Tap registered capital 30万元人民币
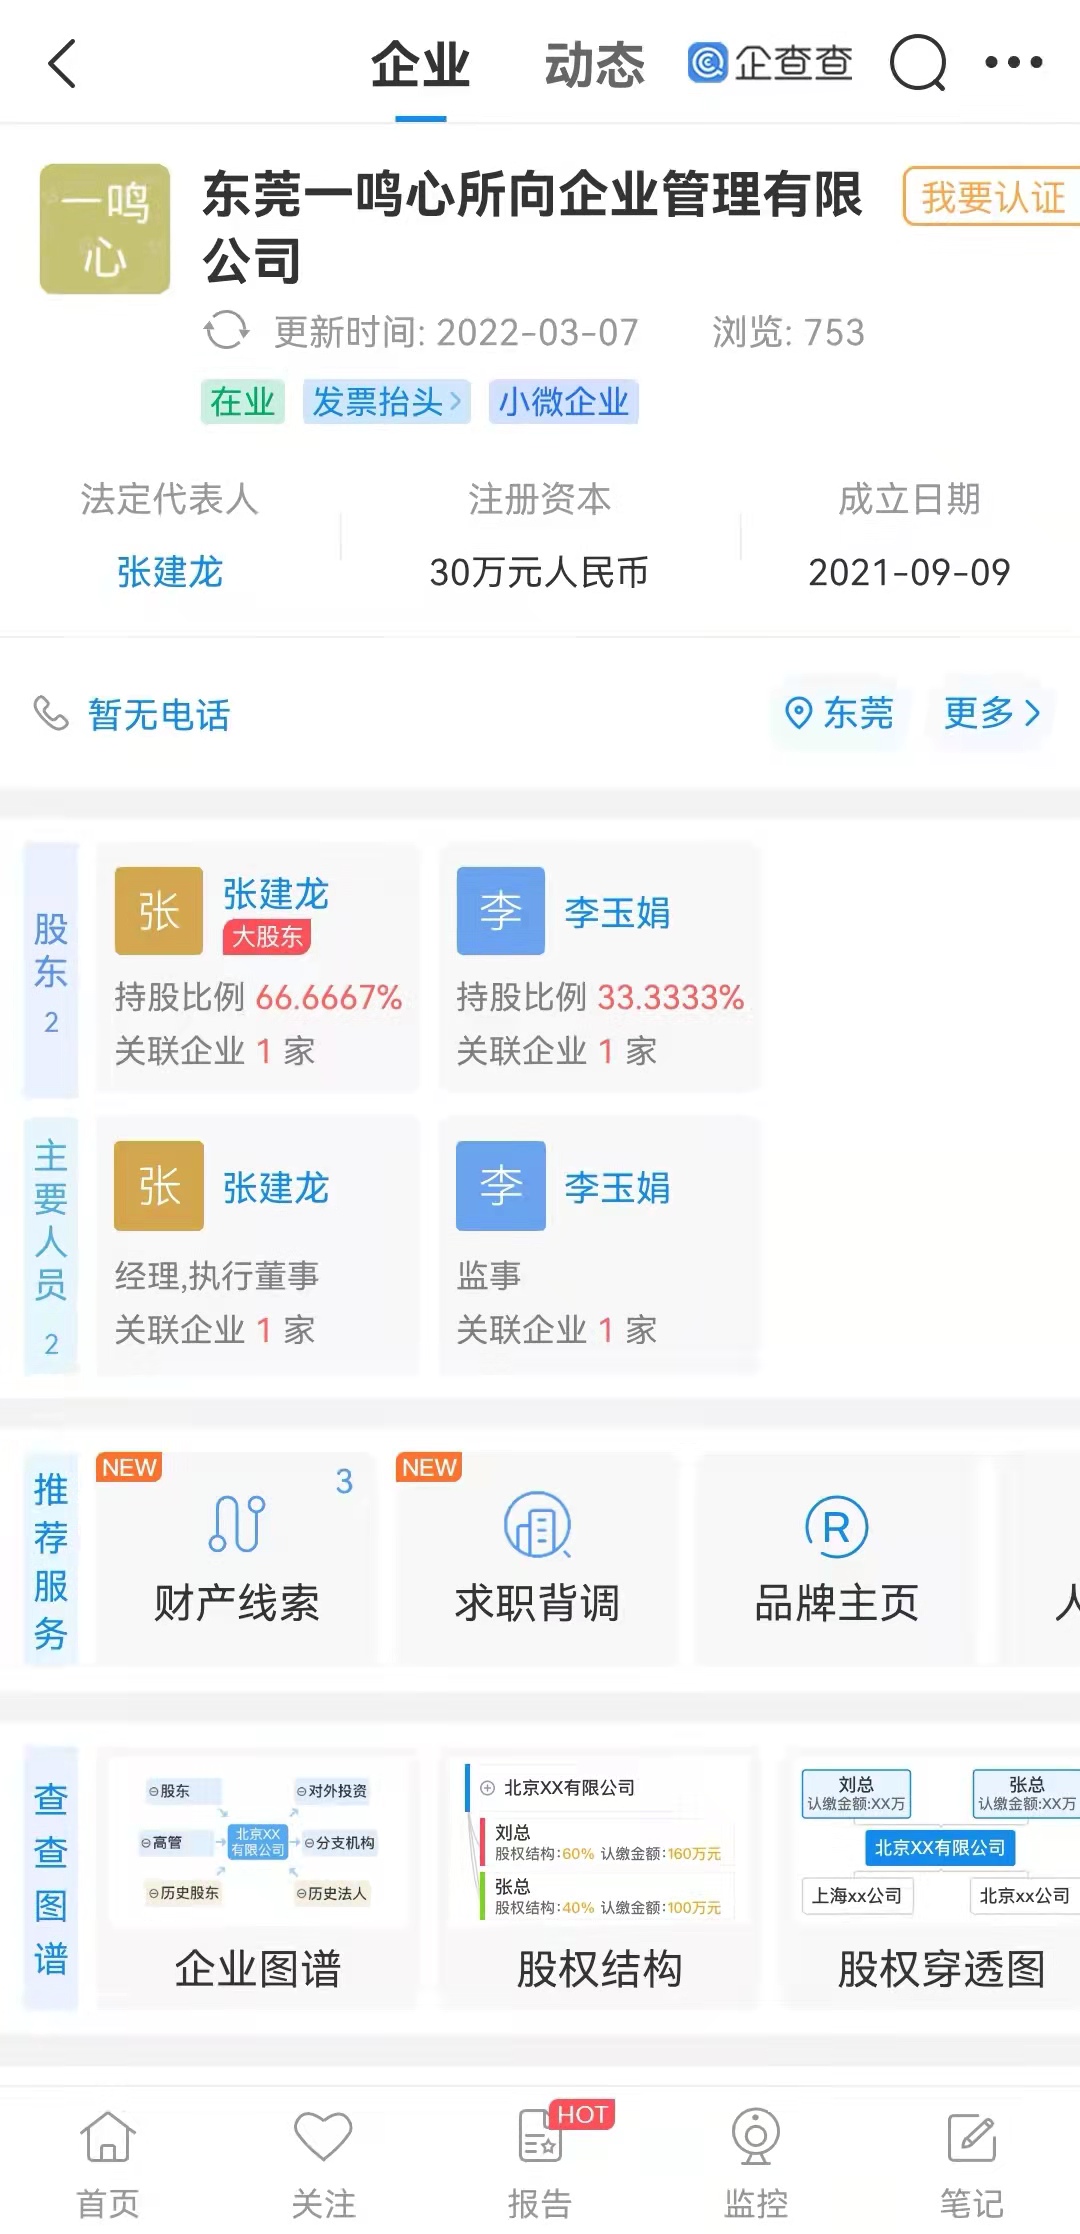Viewport: 1080px width, 2234px height. tap(539, 572)
